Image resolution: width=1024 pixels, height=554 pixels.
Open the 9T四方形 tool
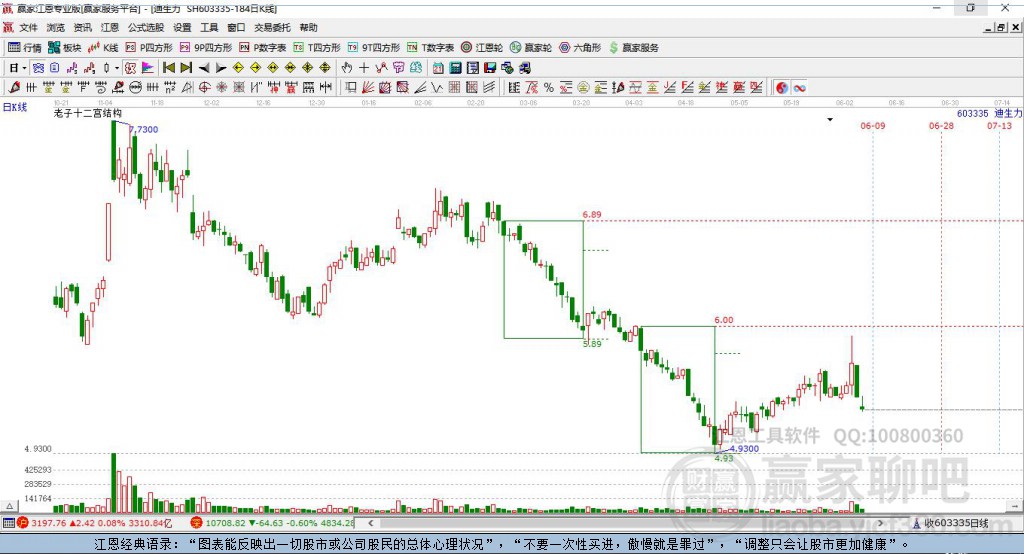pyautogui.click(x=373, y=48)
